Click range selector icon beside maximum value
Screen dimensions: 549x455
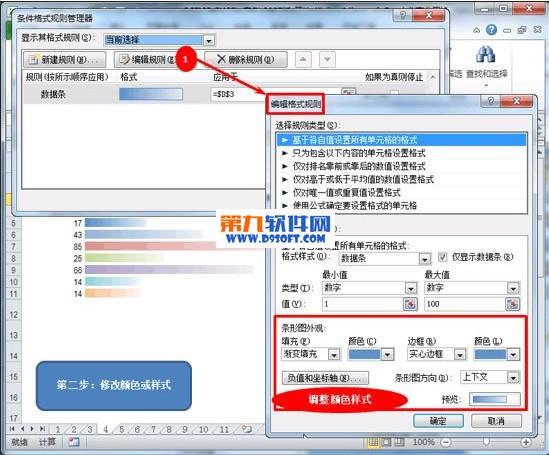pyautogui.click(x=513, y=304)
